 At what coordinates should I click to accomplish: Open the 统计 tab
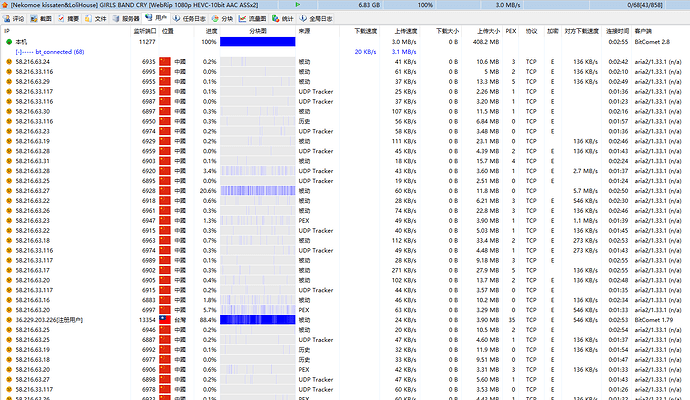point(283,18)
